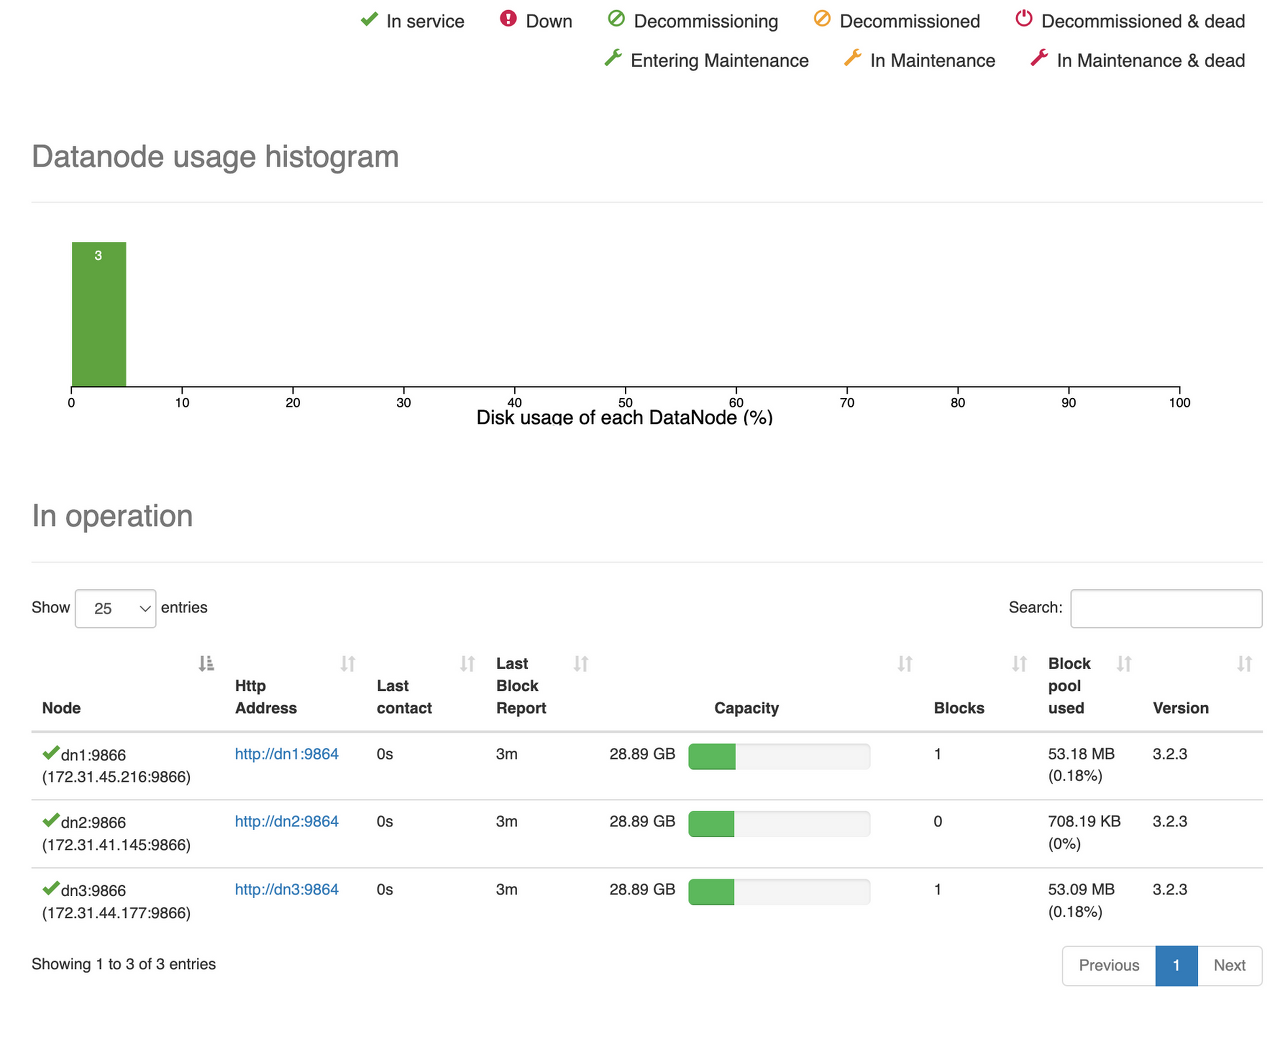The width and height of the screenshot is (1280, 1059).
Task: Click the dn1 capacity usage bar
Action: [779, 757]
